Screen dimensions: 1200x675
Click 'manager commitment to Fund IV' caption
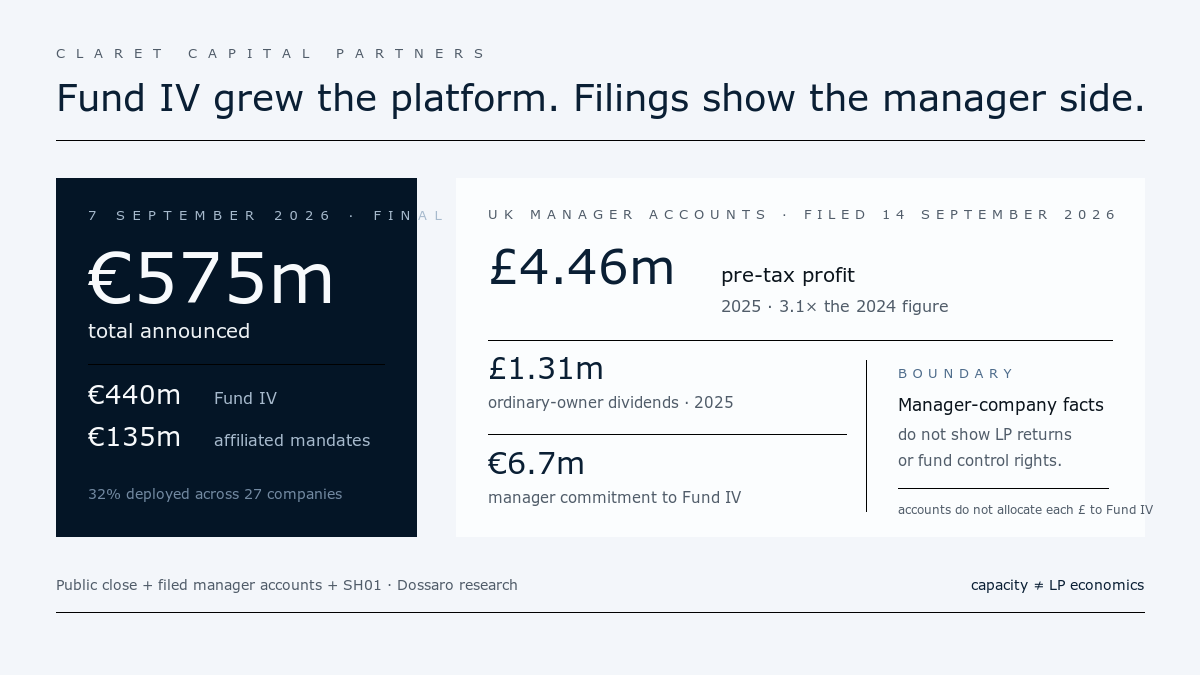[x=614, y=498]
